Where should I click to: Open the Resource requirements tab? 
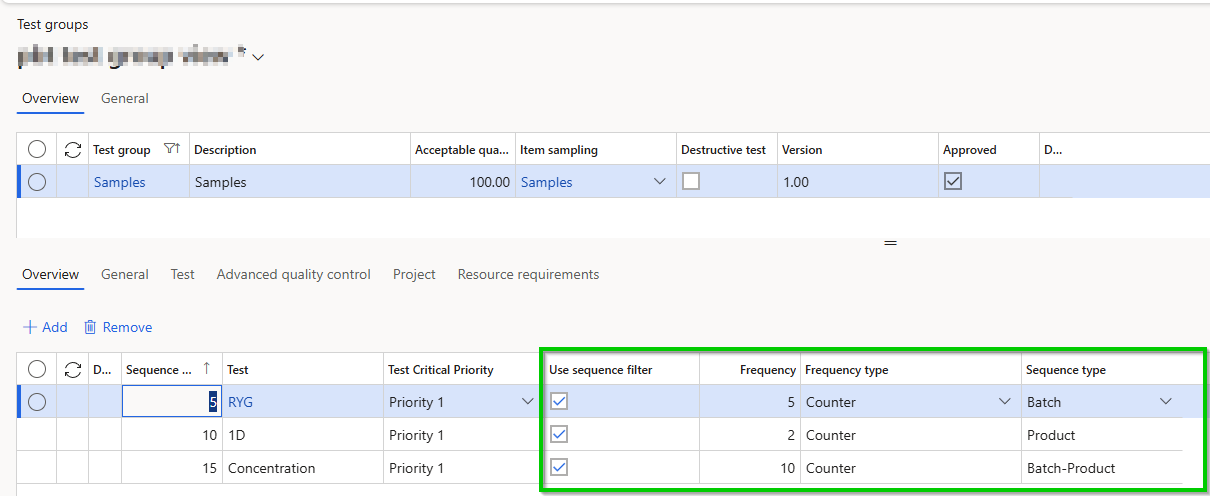pyautogui.click(x=528, y=274)
